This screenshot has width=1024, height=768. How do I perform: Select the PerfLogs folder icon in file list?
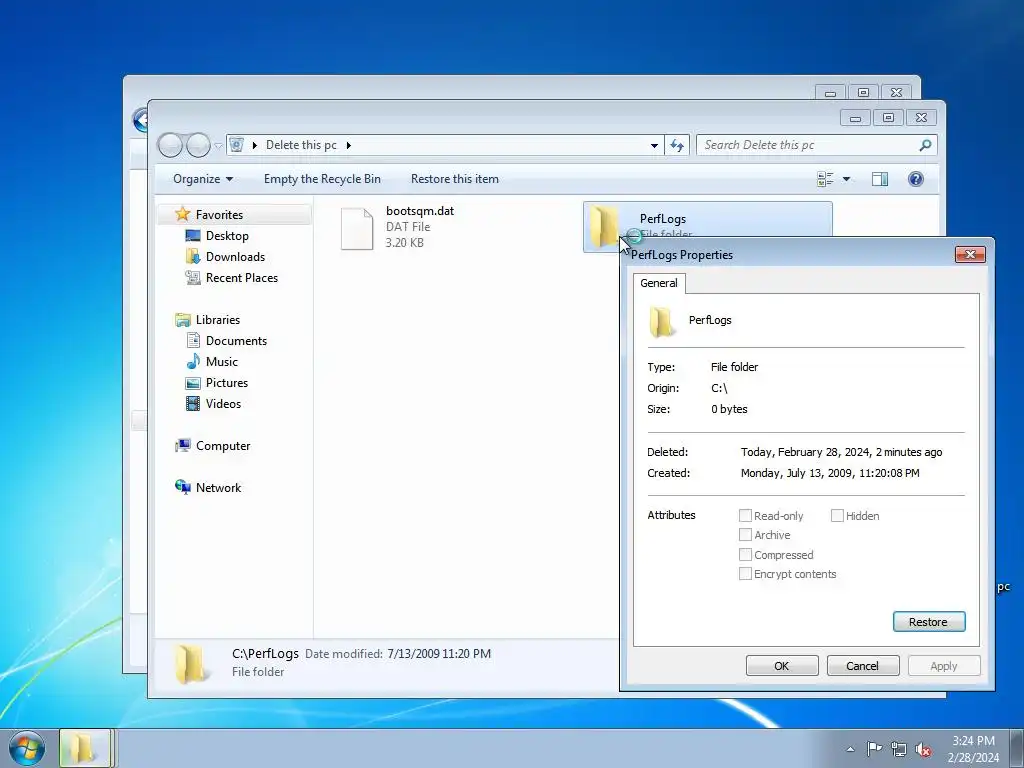(603, 226)
